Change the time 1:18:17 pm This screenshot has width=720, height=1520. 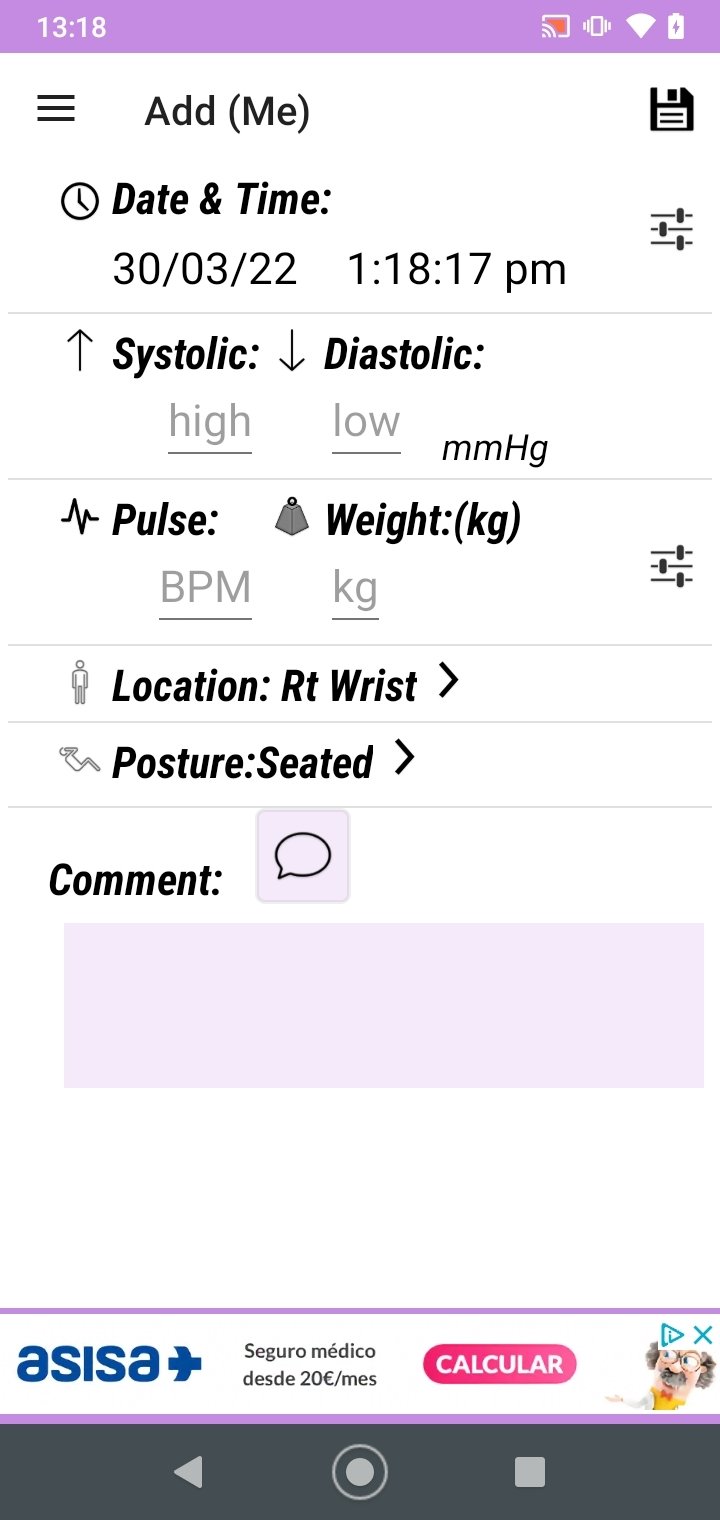(457, 269)
